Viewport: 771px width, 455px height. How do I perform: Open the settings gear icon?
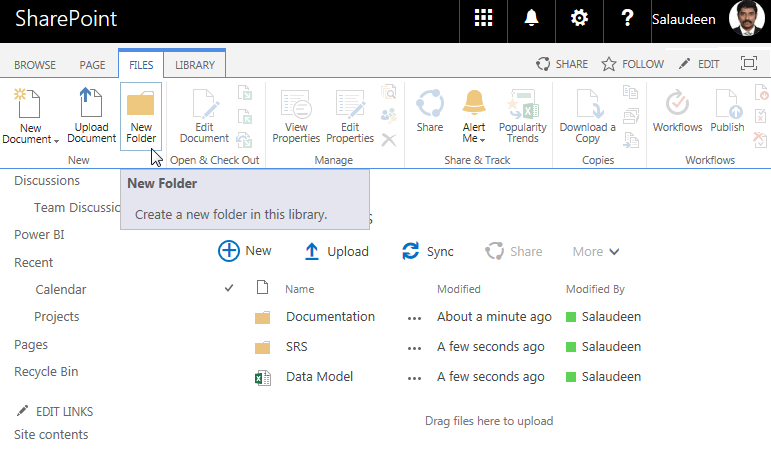point(579,19)
